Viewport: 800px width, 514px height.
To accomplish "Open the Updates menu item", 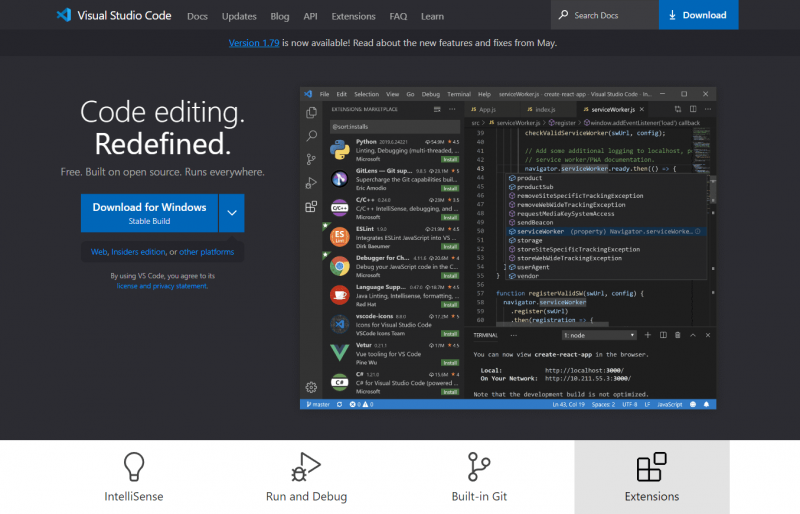I will click(239, 16).
